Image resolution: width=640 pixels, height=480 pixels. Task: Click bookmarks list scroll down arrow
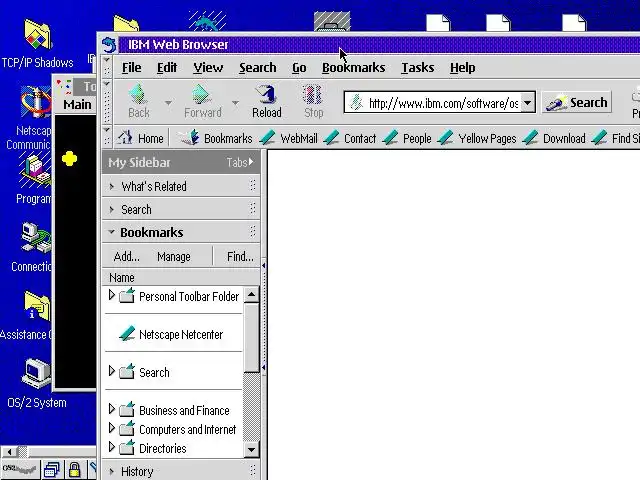[251, 450]
